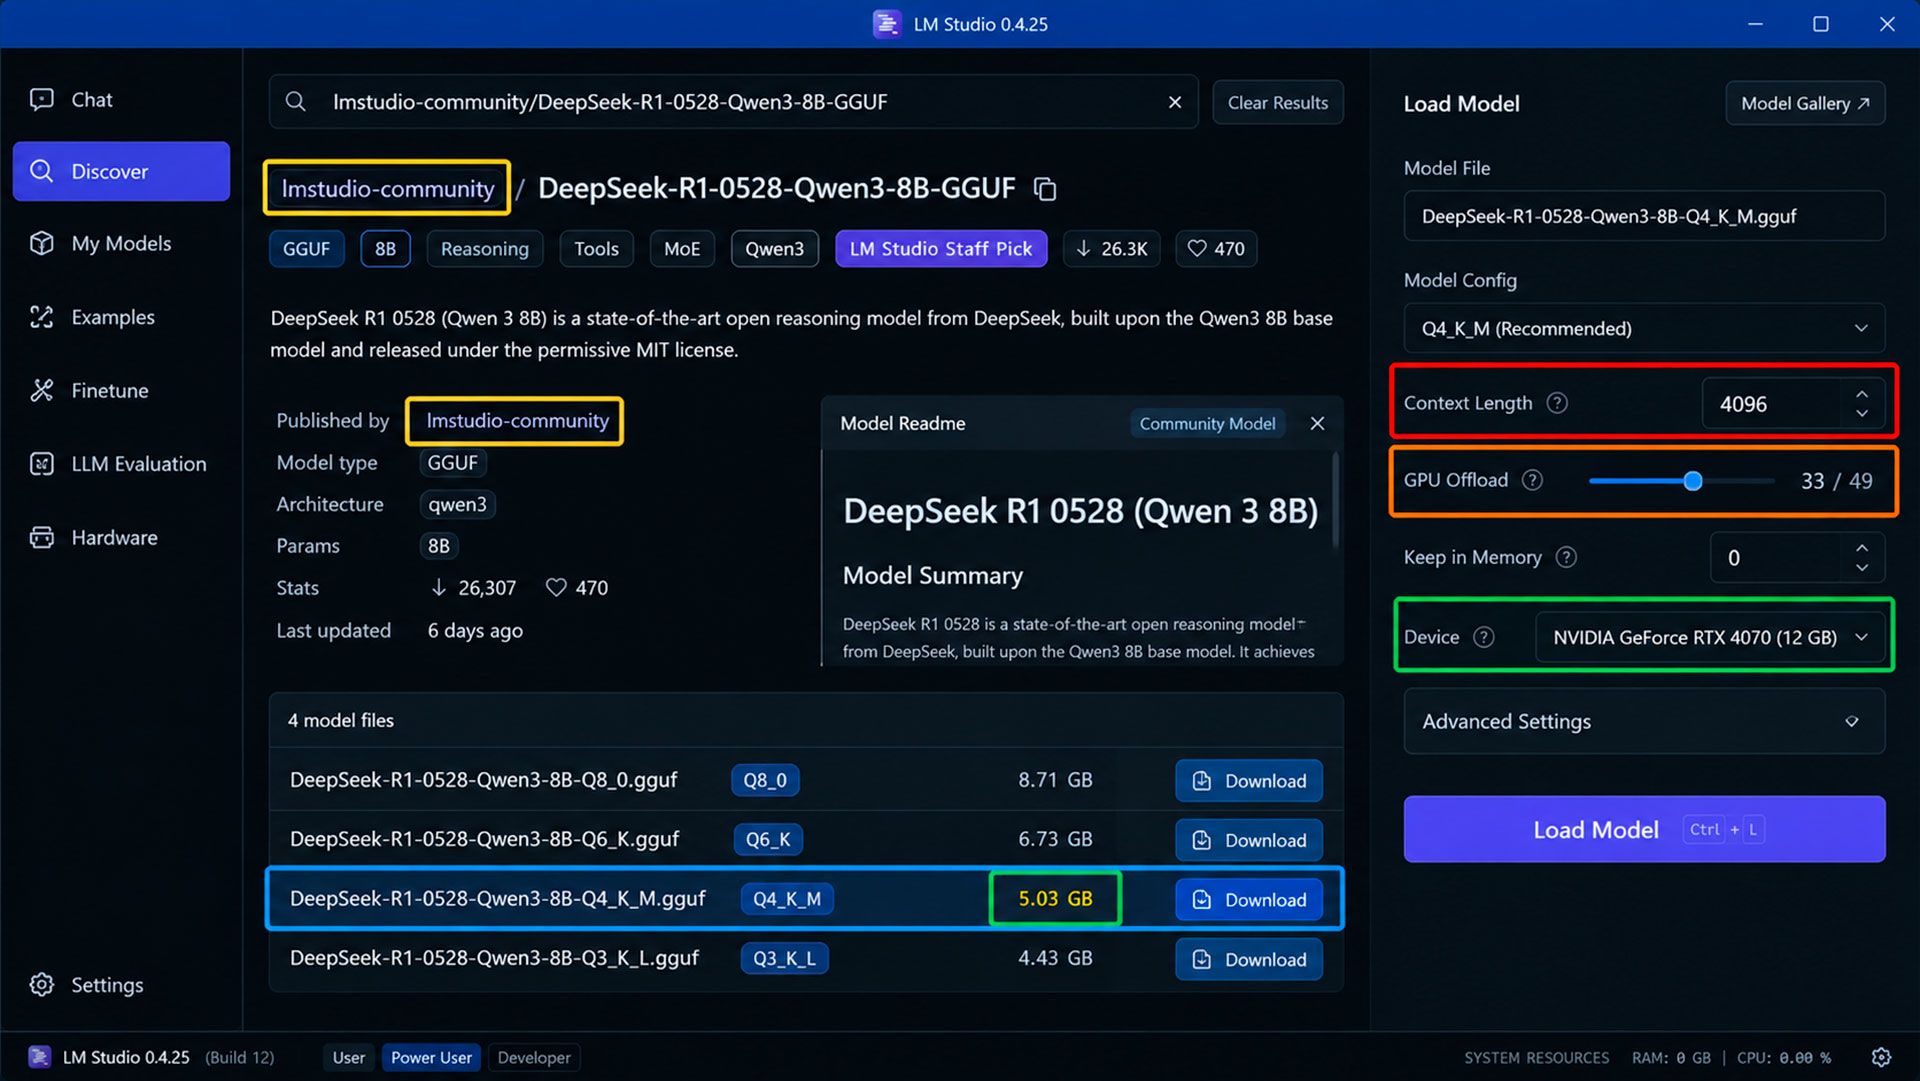Viewport: 1920px width, 1081px height.
Task: Click the Model Readme scrollbar
Action: click(1335, 500)
